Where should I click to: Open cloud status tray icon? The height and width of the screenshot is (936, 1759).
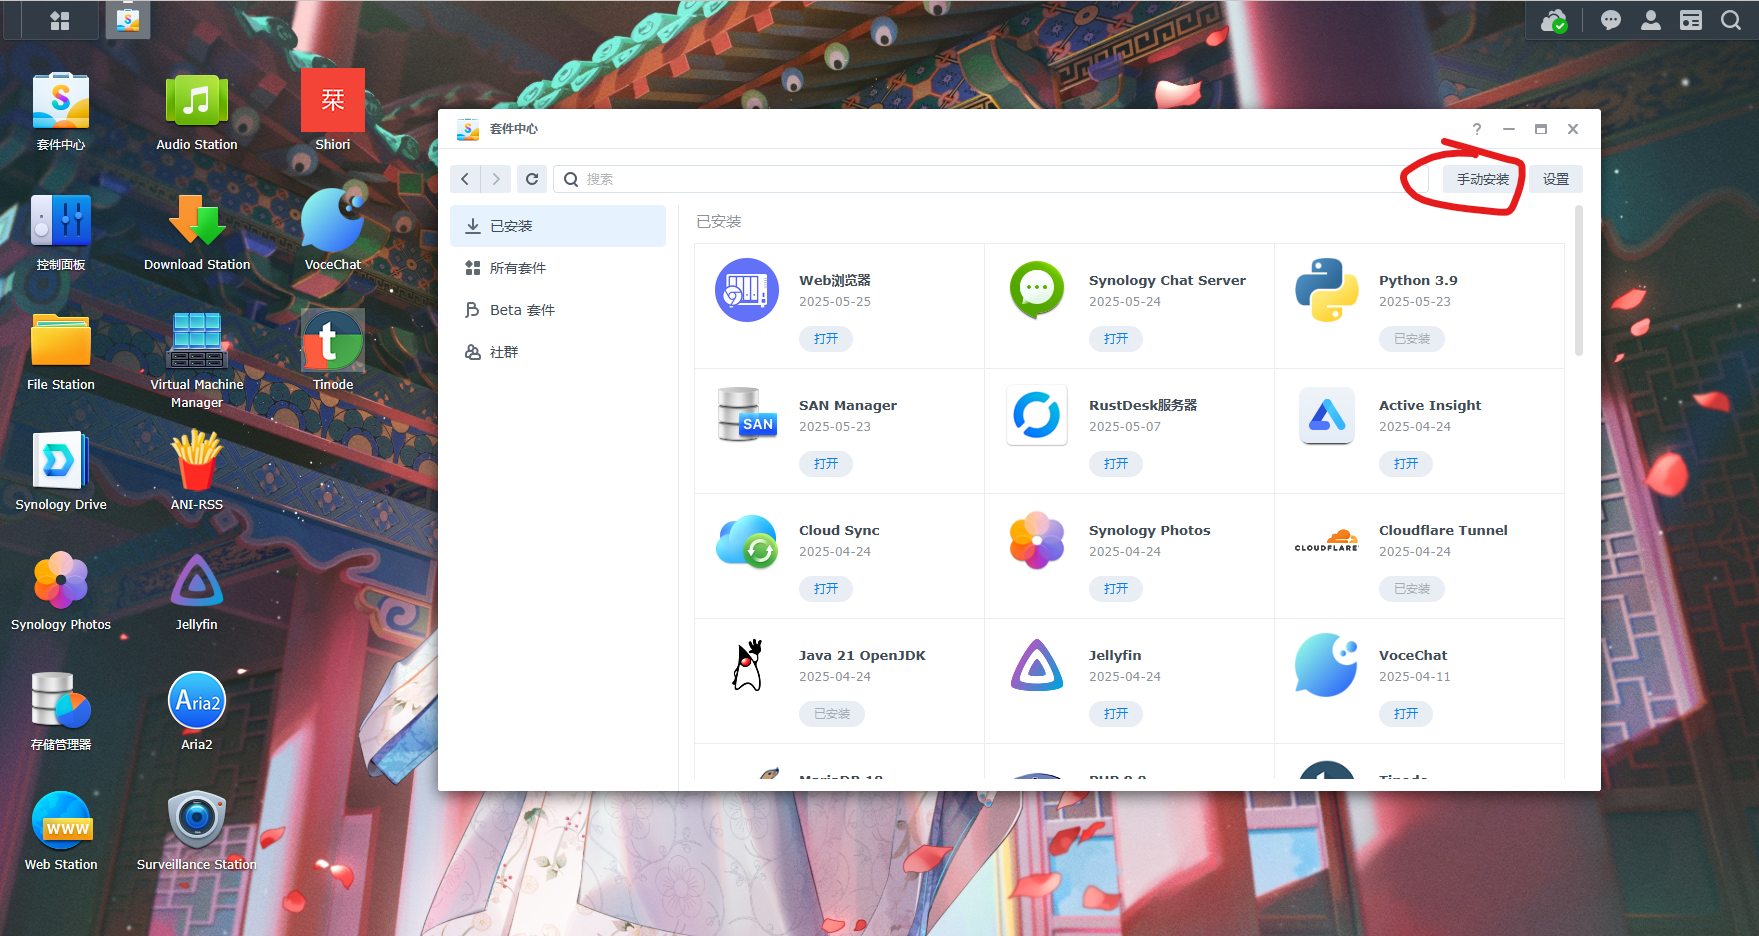tap(1554, 20)
